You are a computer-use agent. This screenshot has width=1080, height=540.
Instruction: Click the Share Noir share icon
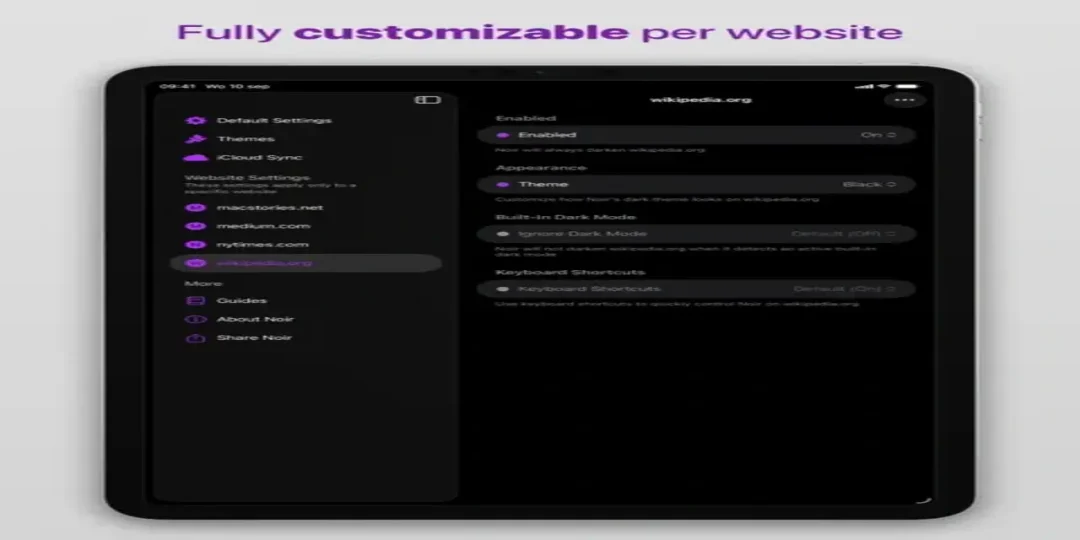(x=196, y=338)
